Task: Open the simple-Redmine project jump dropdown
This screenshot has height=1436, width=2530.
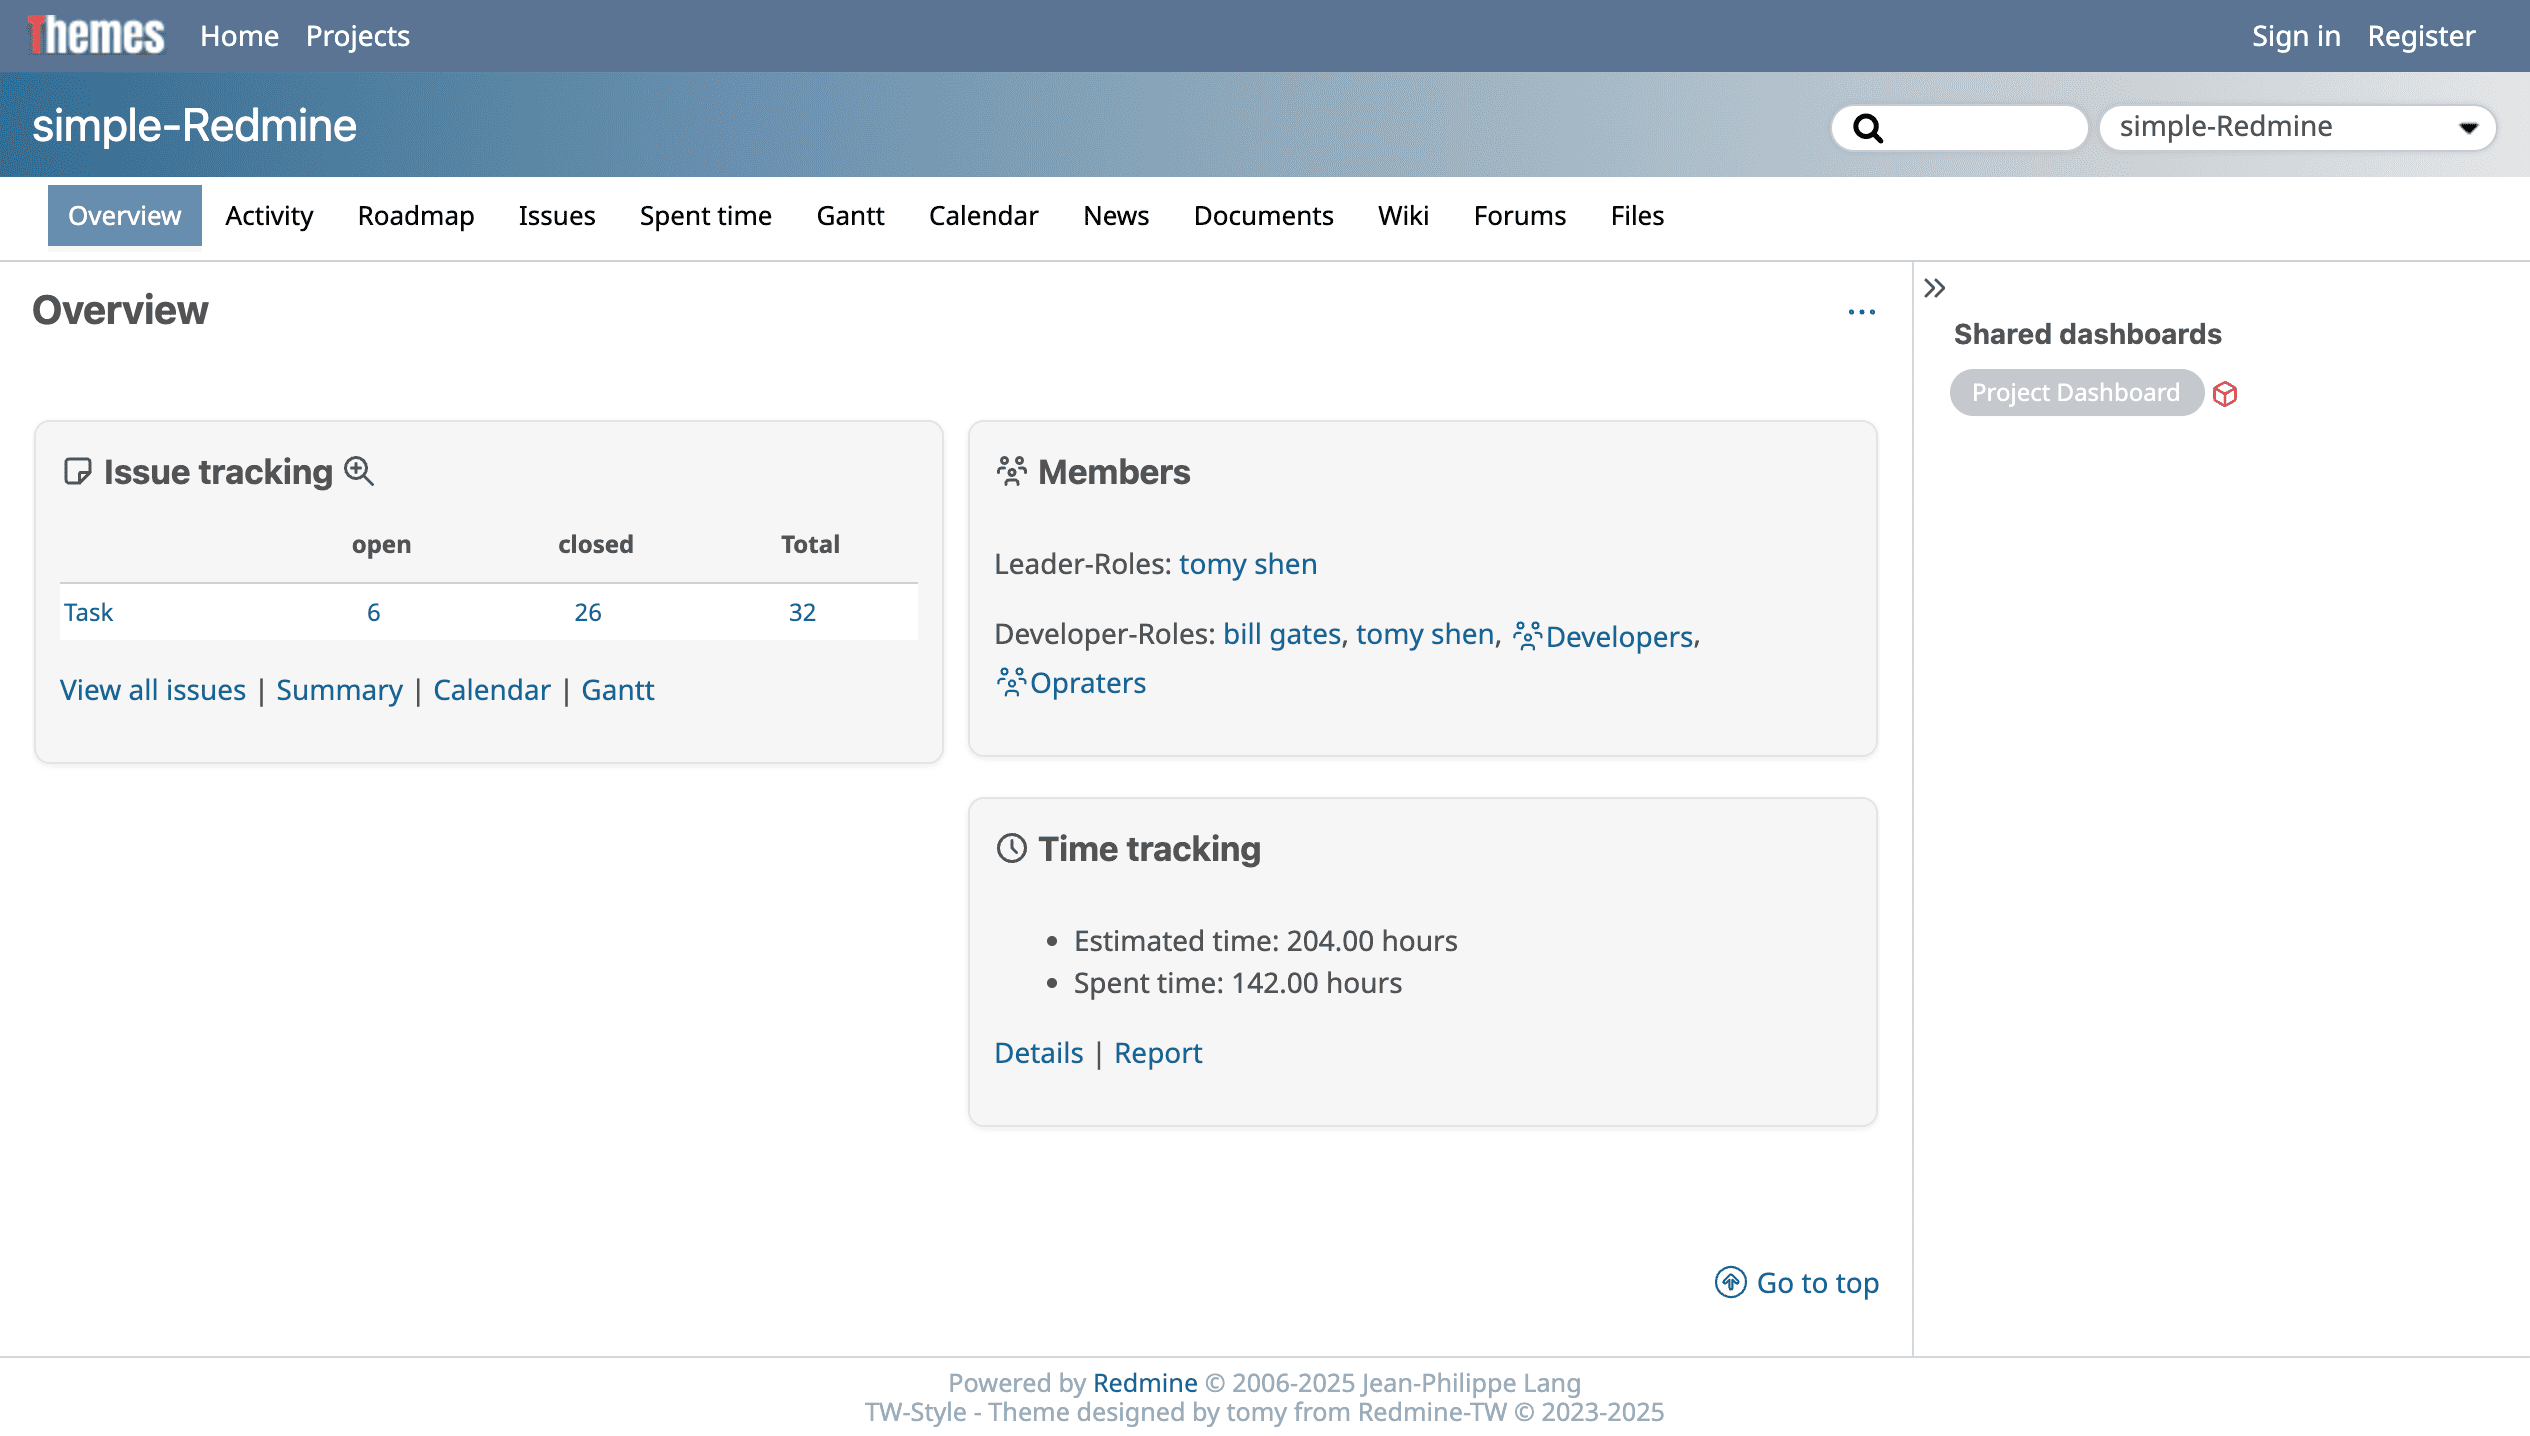Action: [x=2297, y=127]
